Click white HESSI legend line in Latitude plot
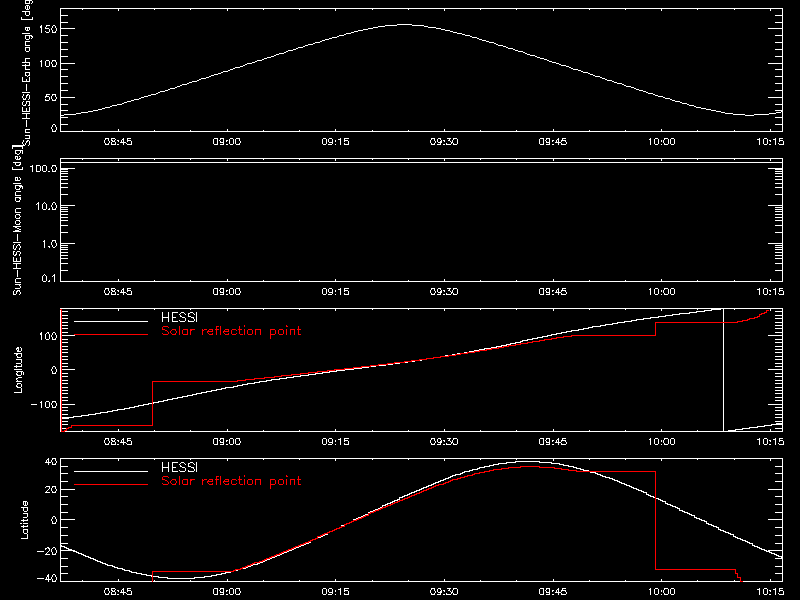800x600 pixels. [111, 471]
